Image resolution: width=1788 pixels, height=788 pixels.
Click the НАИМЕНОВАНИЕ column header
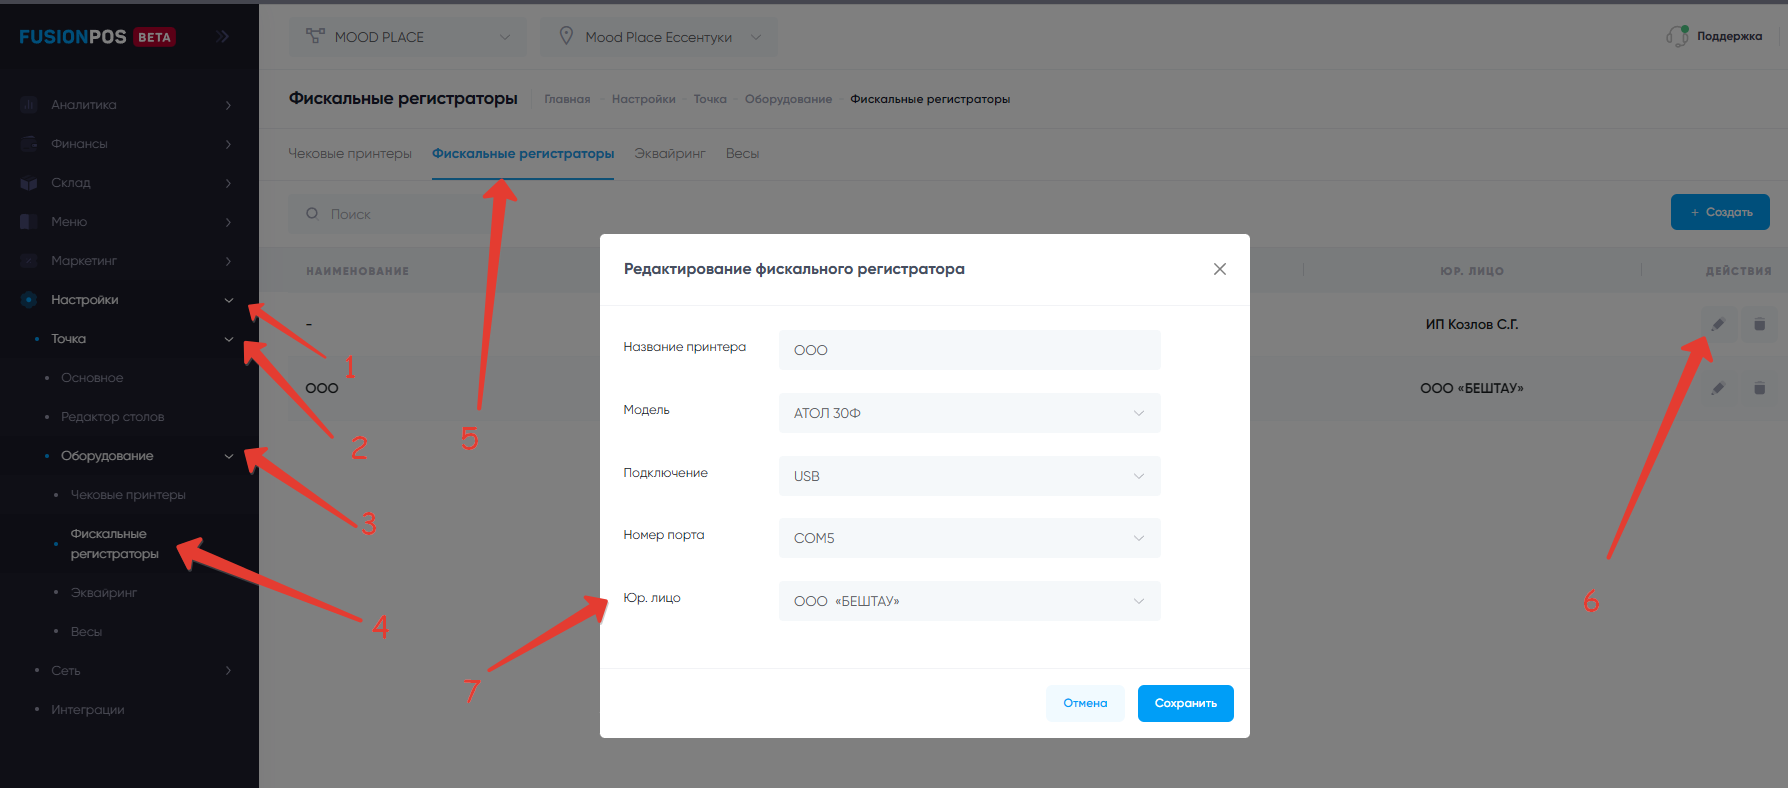(357, 271)
